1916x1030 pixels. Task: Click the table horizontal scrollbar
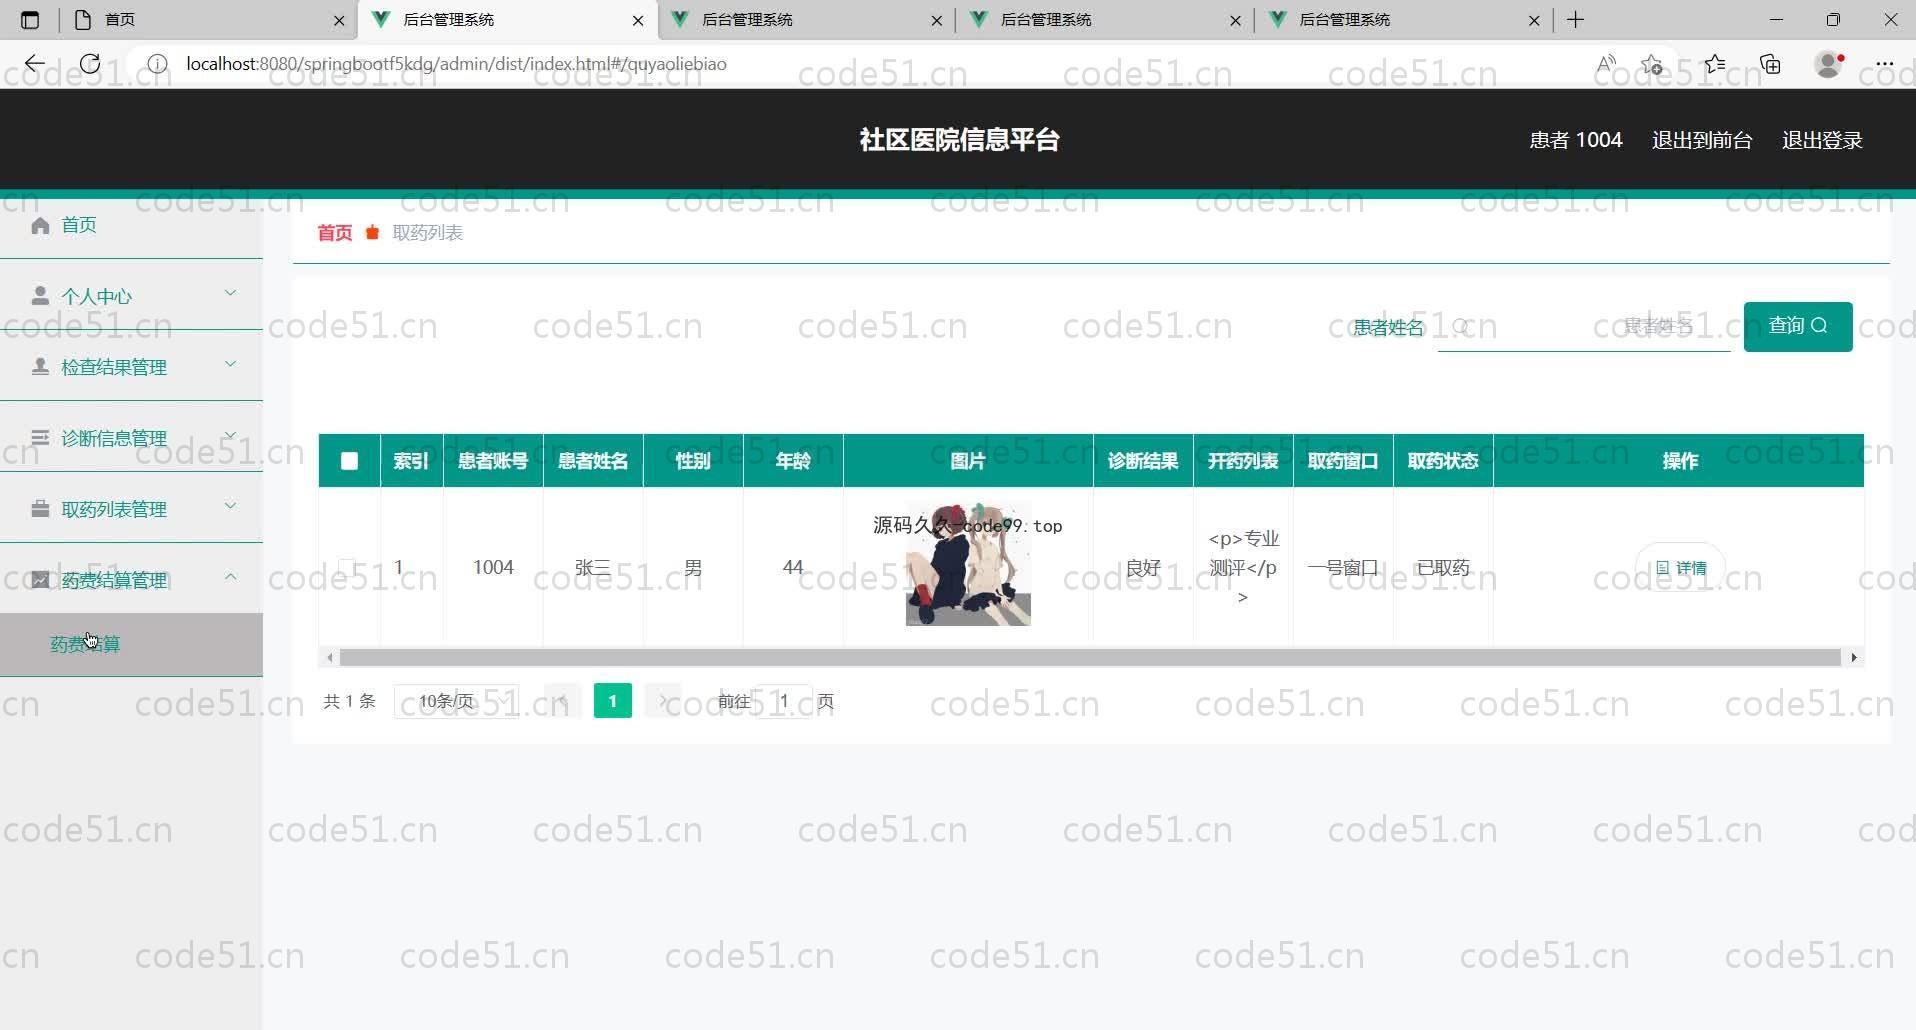(1090, 657)
